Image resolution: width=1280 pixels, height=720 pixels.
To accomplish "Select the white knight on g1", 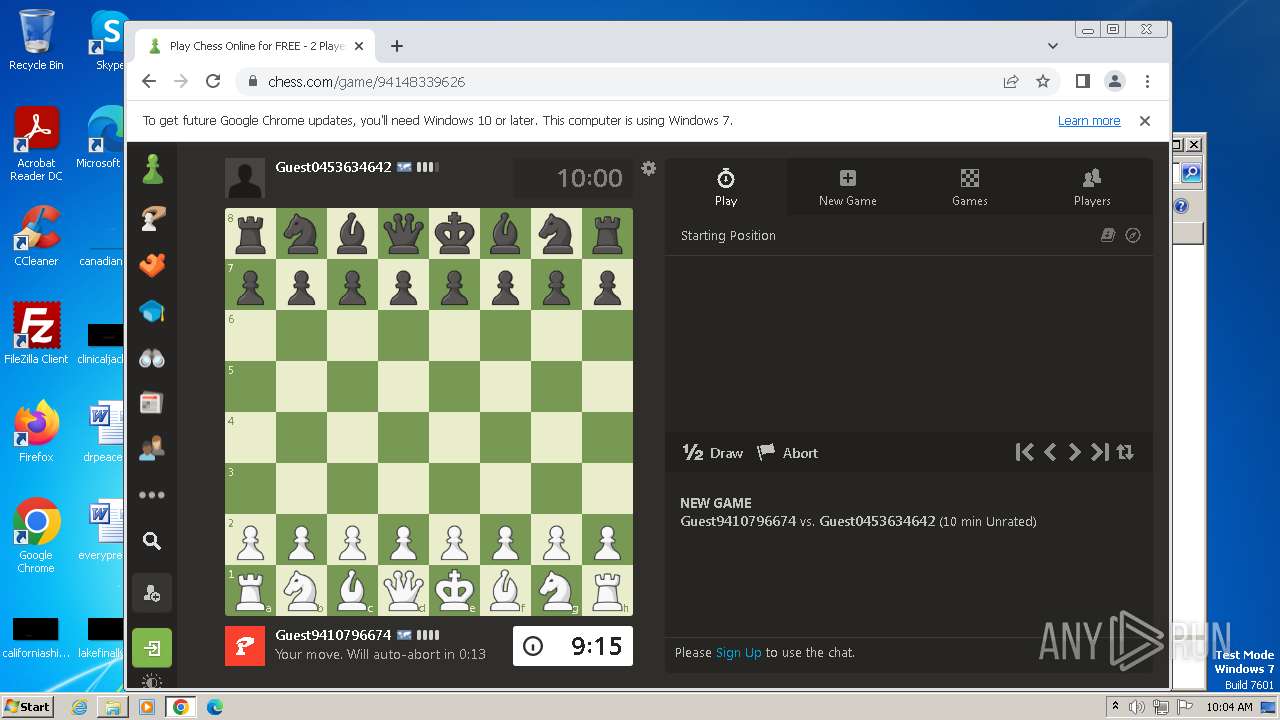I will [556, 590].
